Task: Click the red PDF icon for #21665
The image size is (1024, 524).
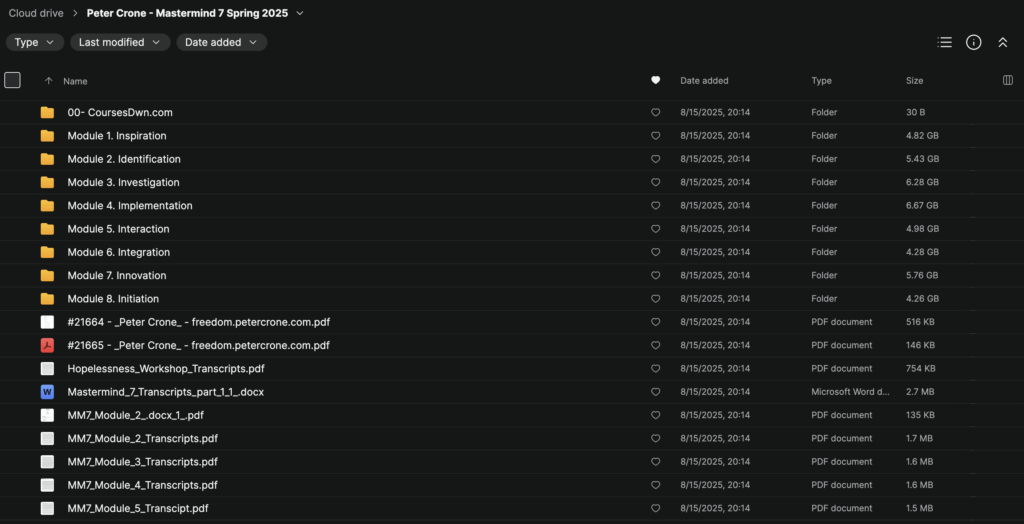Action: pos(47,345)
